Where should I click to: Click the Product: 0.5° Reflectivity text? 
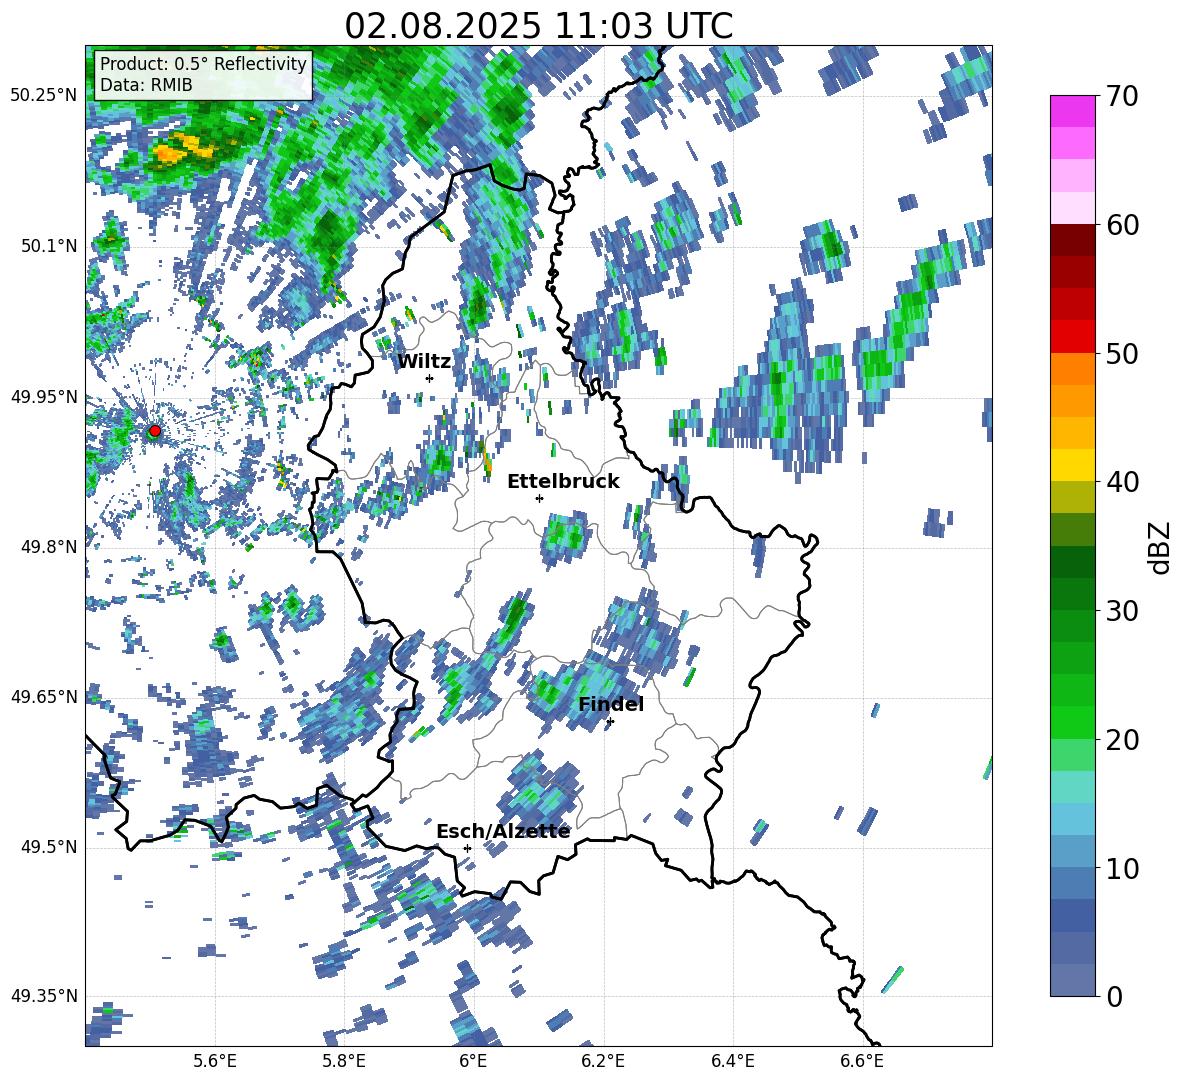pos(203,64)
